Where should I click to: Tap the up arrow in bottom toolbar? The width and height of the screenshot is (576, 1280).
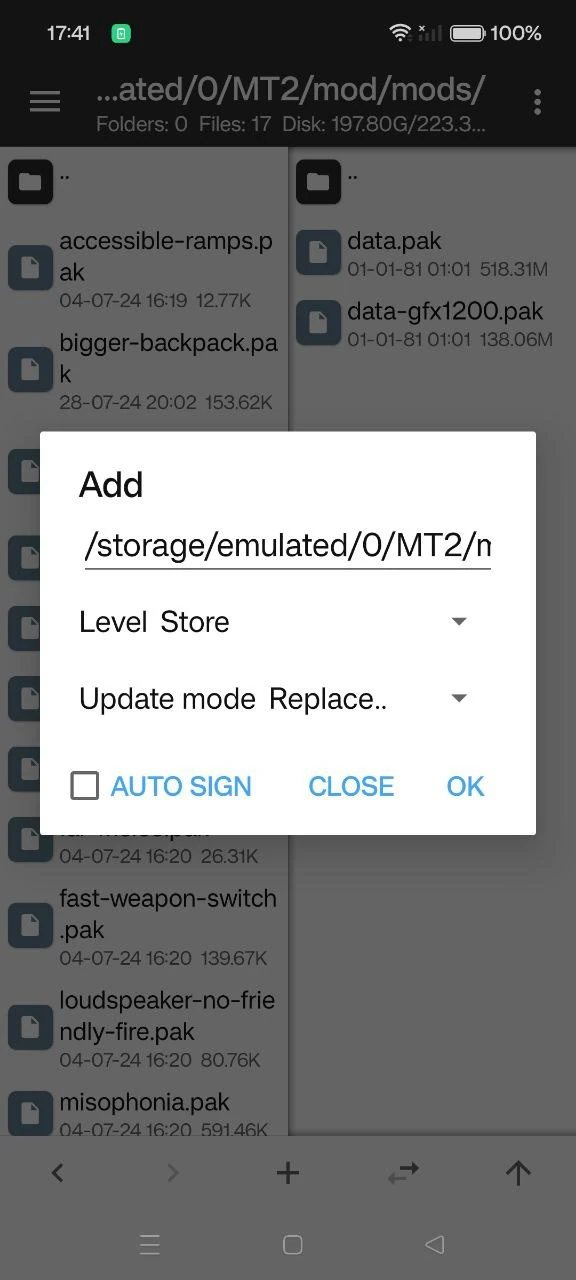tap(518, 1173)
